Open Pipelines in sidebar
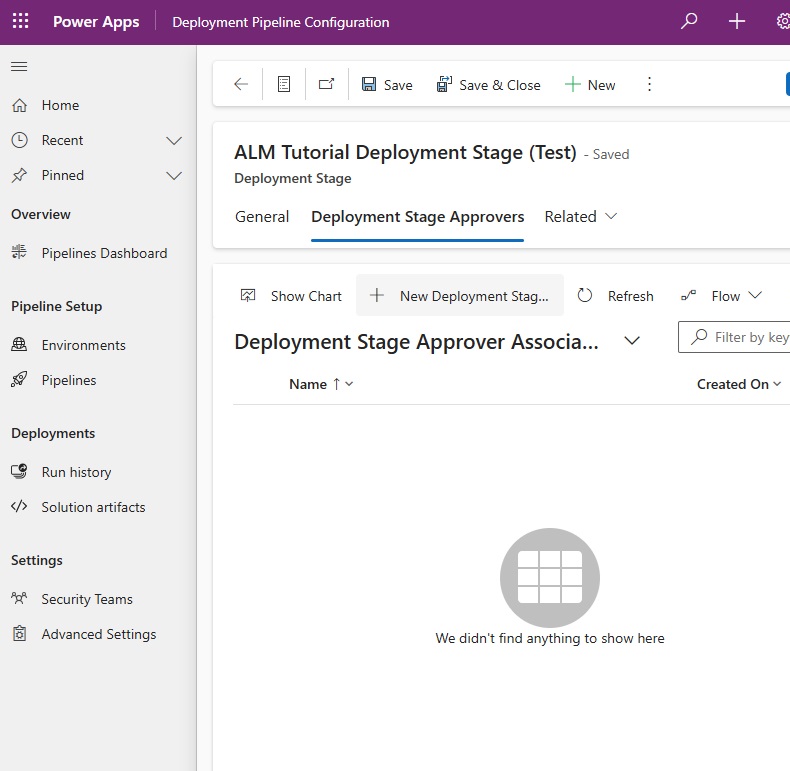 [69, 380]
